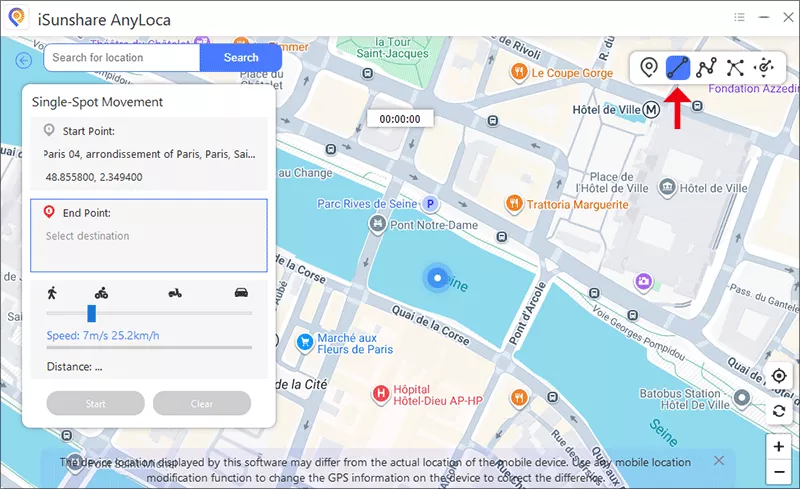Zoom in on the map
Screen dimensions: 800x489
[779, 446]
